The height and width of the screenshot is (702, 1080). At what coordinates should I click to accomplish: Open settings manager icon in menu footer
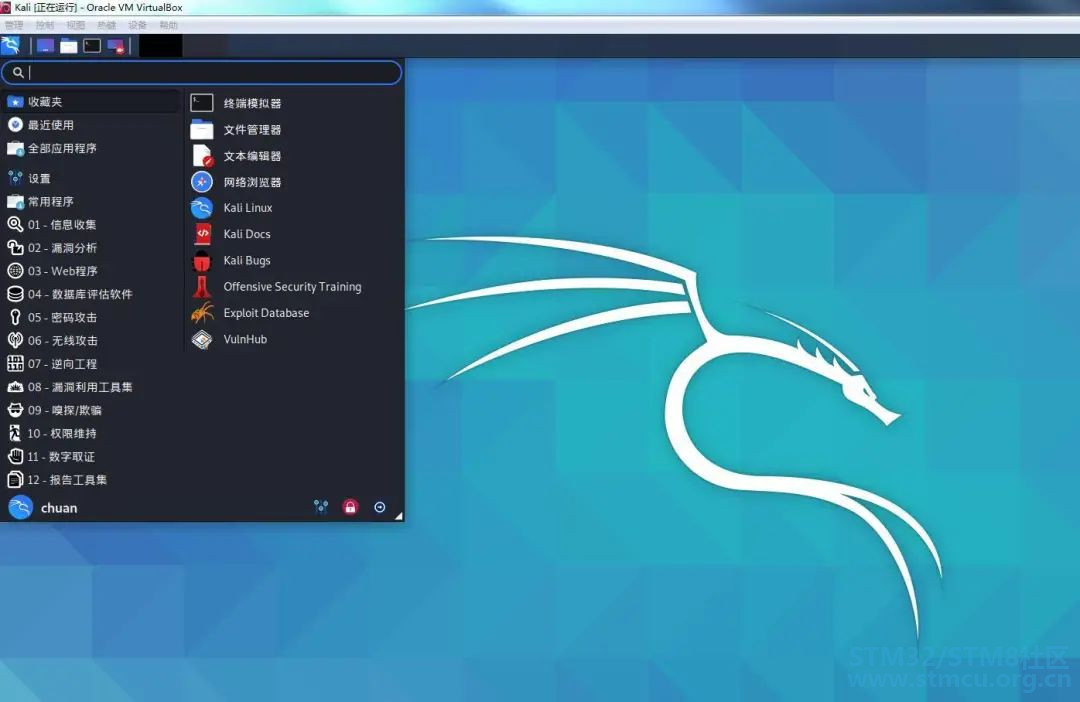pyautogui.click(x=321, y=507)
